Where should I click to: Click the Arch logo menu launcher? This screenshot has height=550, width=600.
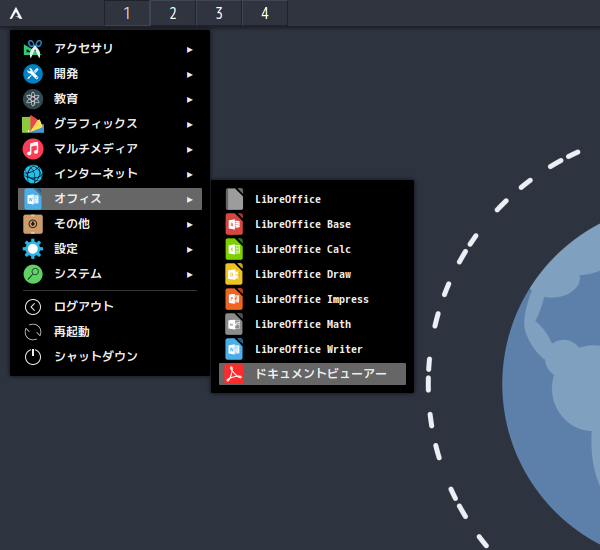[16, 14]
